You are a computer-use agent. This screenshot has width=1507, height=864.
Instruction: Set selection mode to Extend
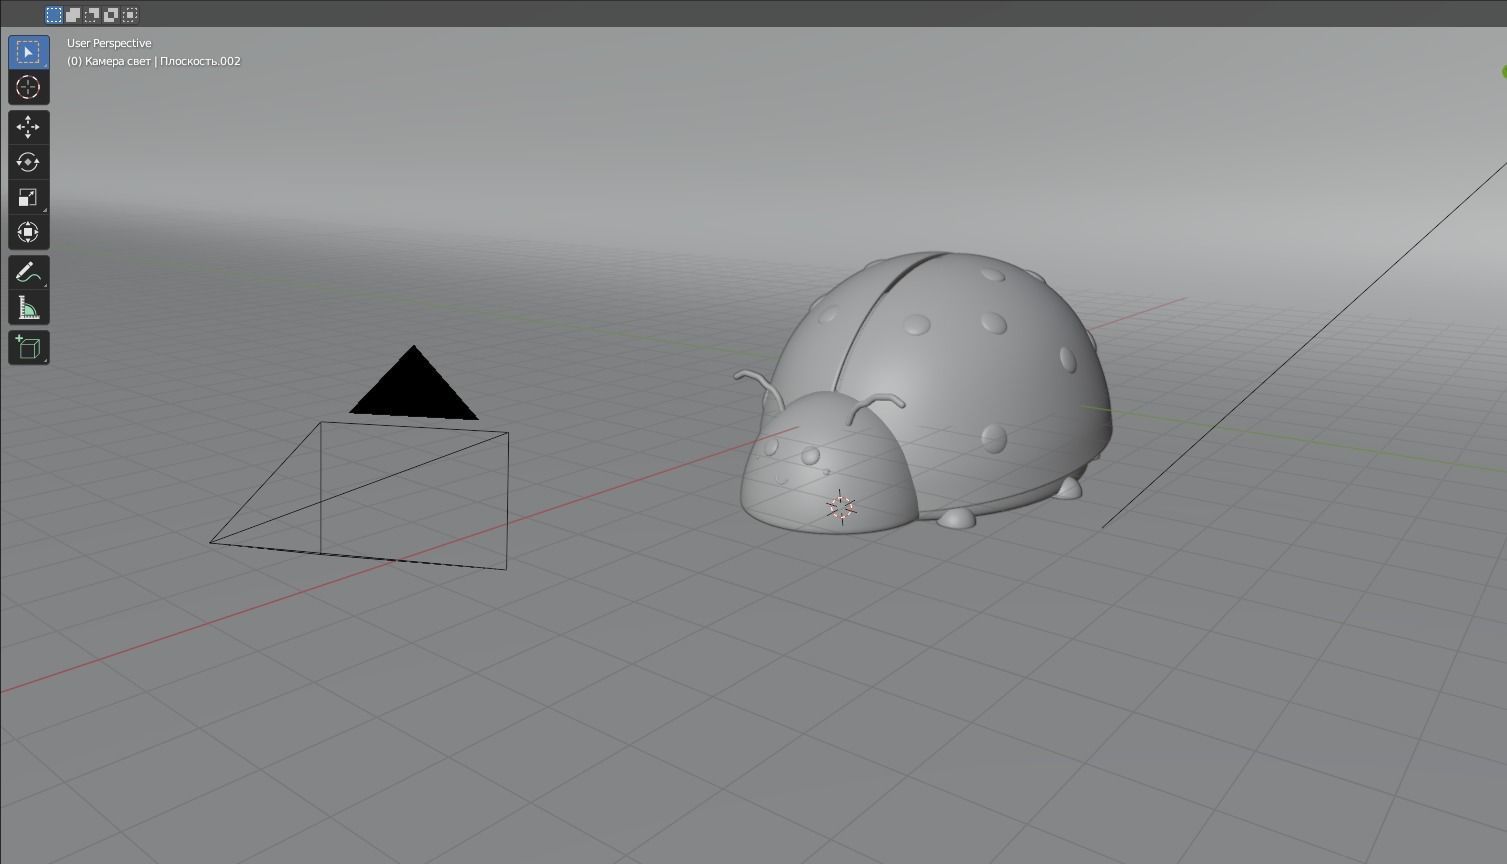[x=73, y=14]
